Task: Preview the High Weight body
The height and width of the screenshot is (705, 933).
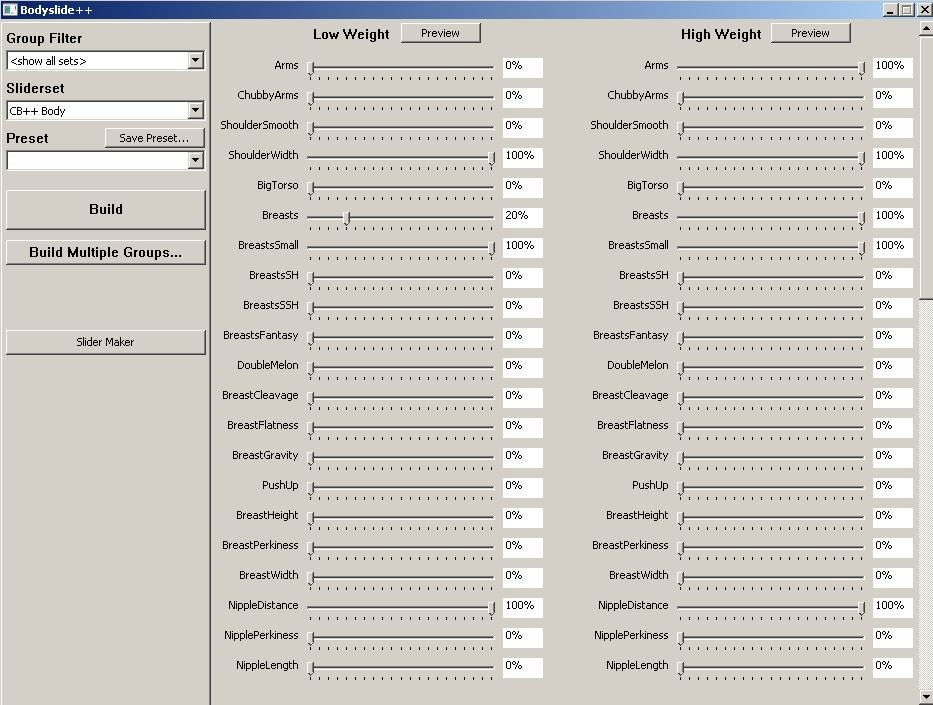Action: coord(810,33)
